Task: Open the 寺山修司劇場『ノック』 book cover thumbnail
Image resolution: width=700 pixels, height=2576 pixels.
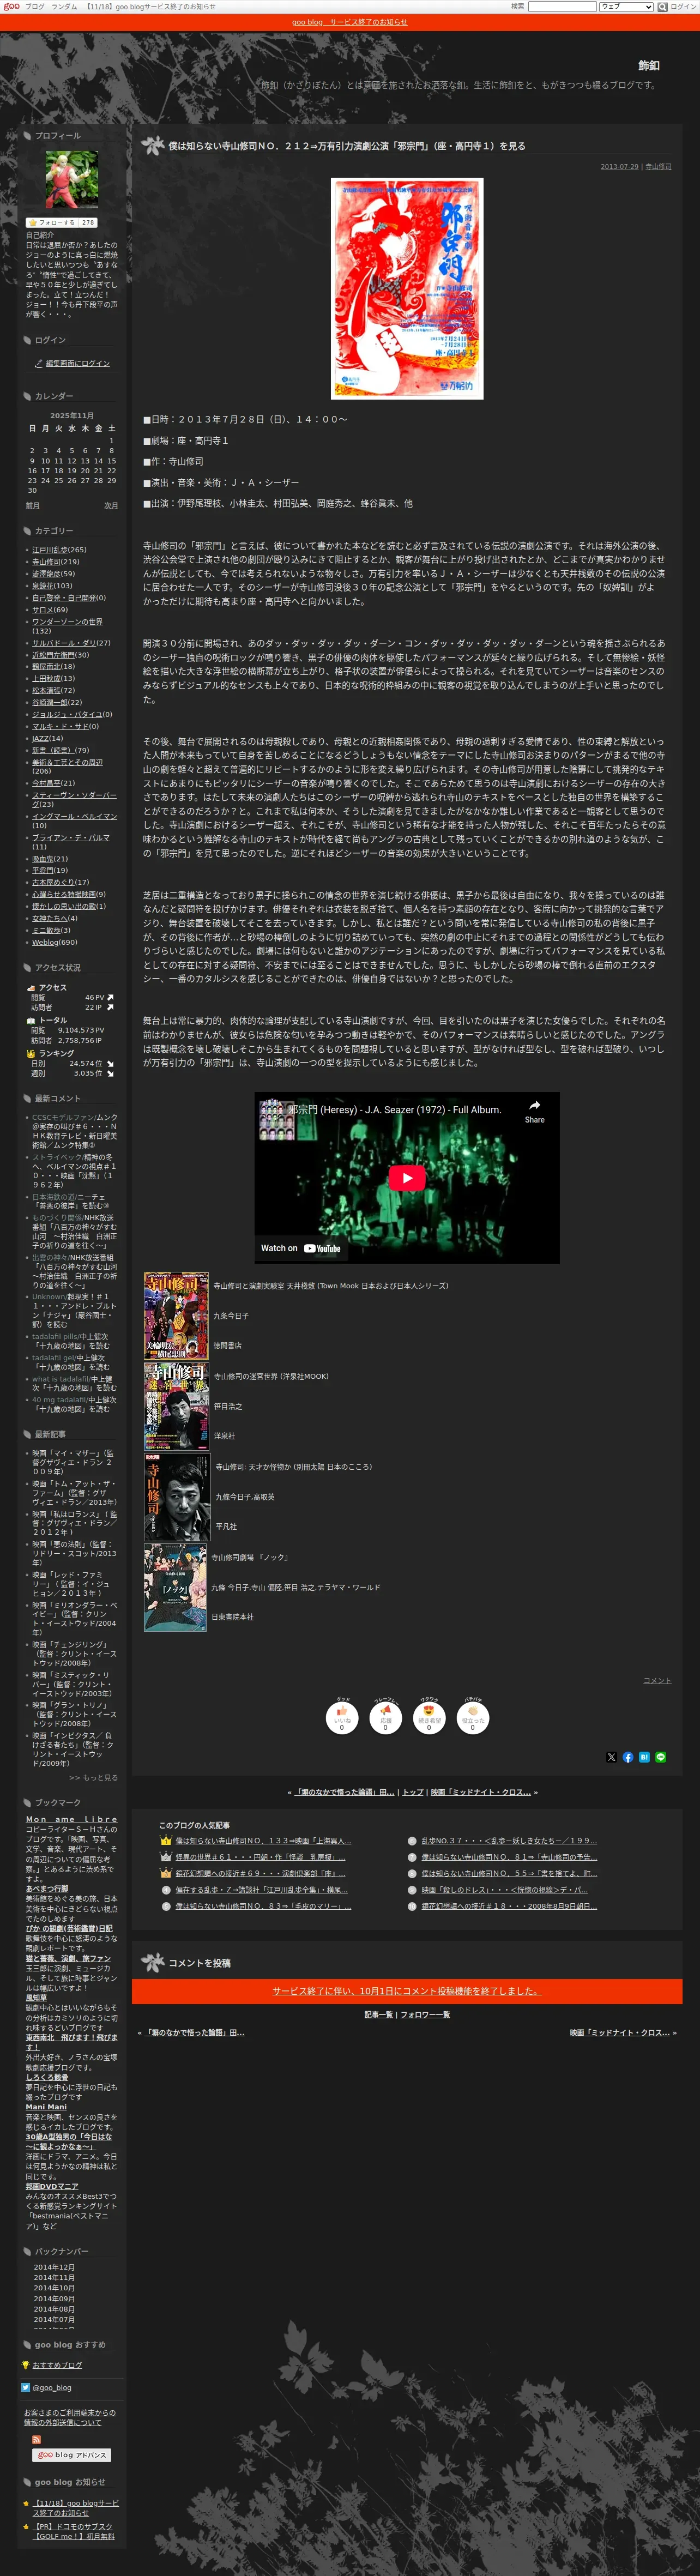Action: [x=175, y=1587]
